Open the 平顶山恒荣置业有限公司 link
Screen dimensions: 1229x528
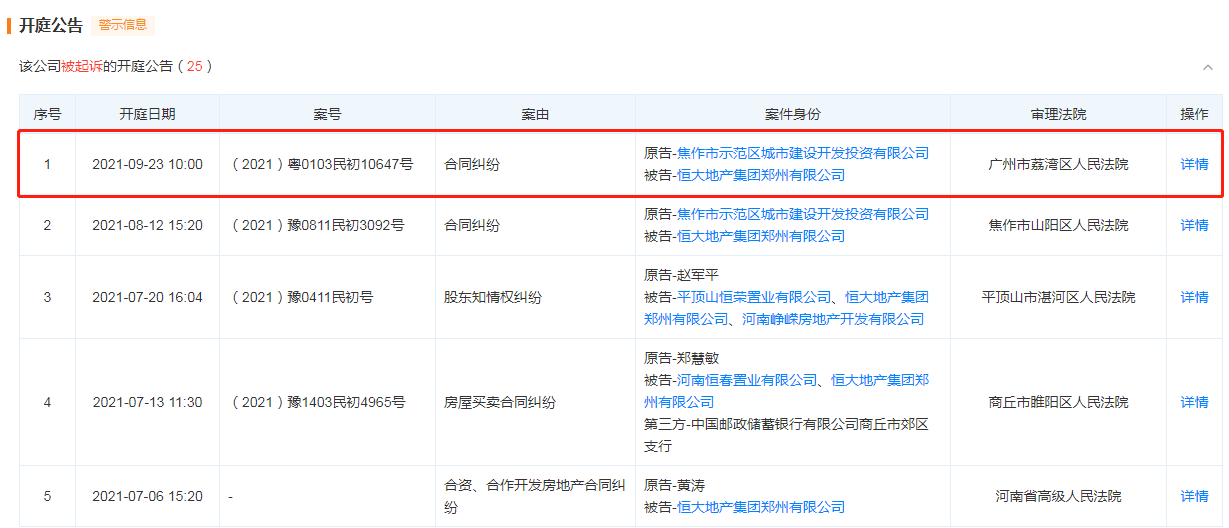click(754, 297)
